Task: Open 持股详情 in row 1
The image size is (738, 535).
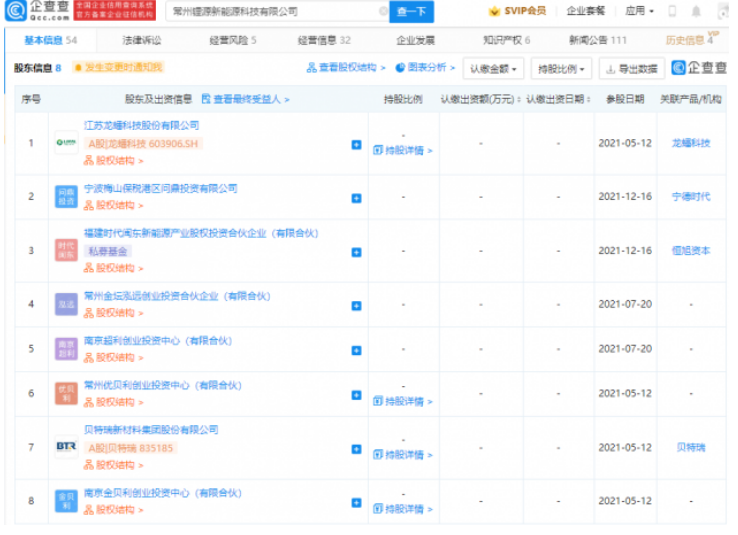Action: click(403, 151)
